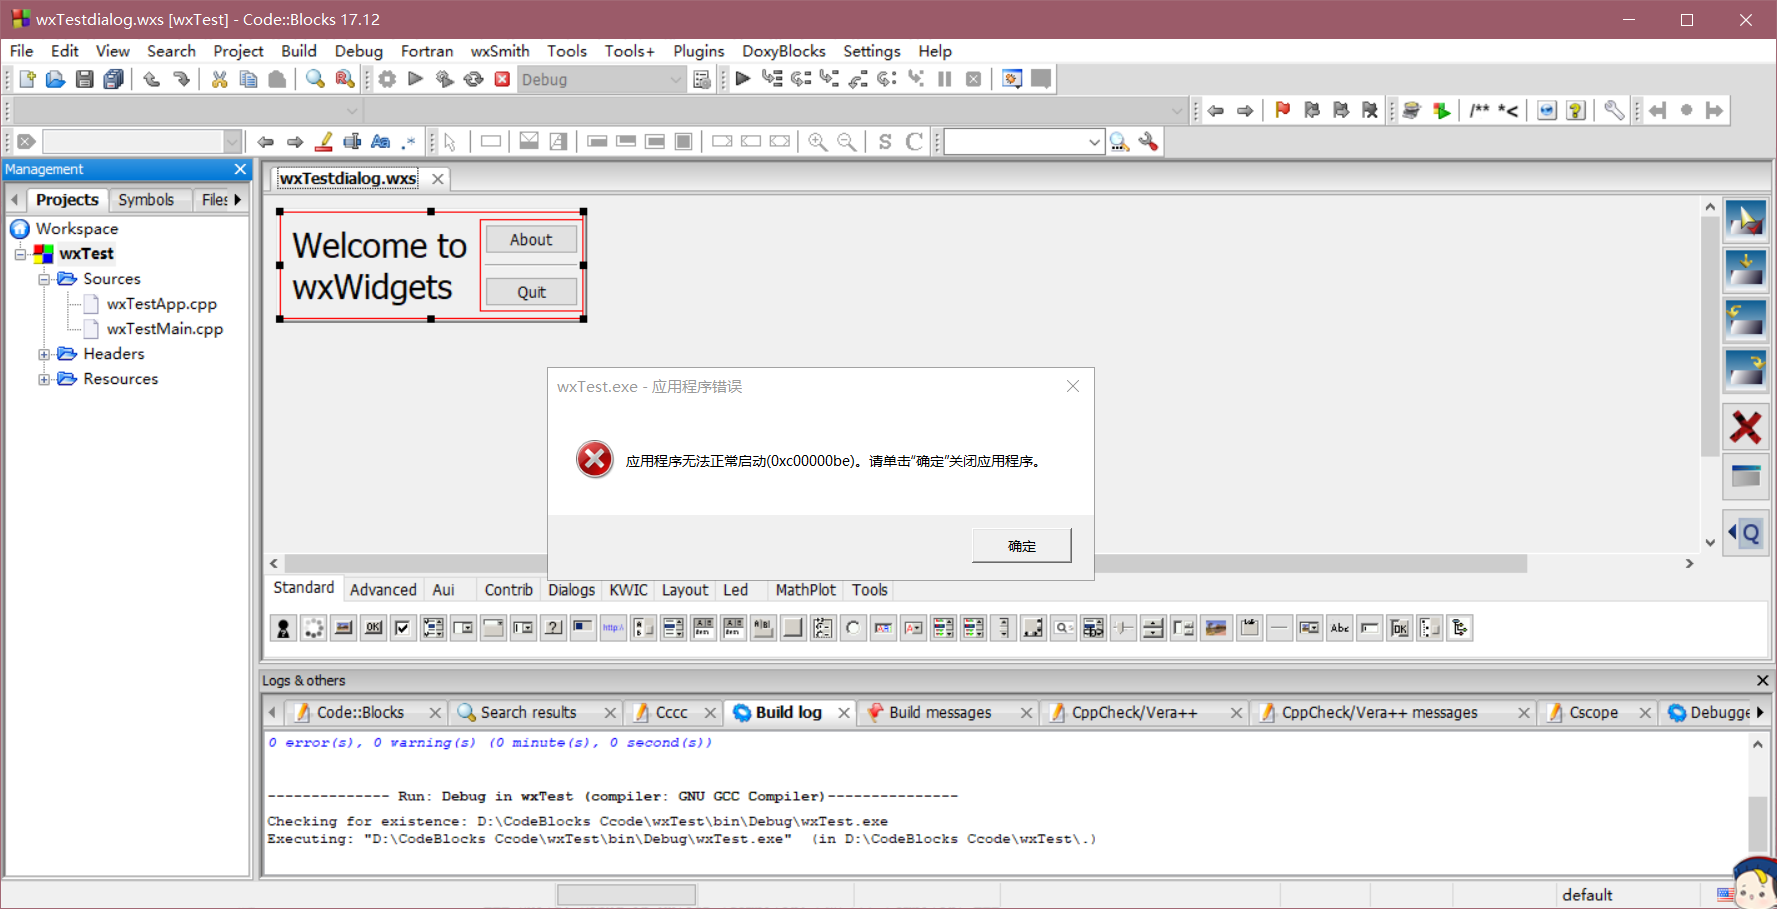
Task: Click the Build gear icon
Action: (x=387, y=79)
